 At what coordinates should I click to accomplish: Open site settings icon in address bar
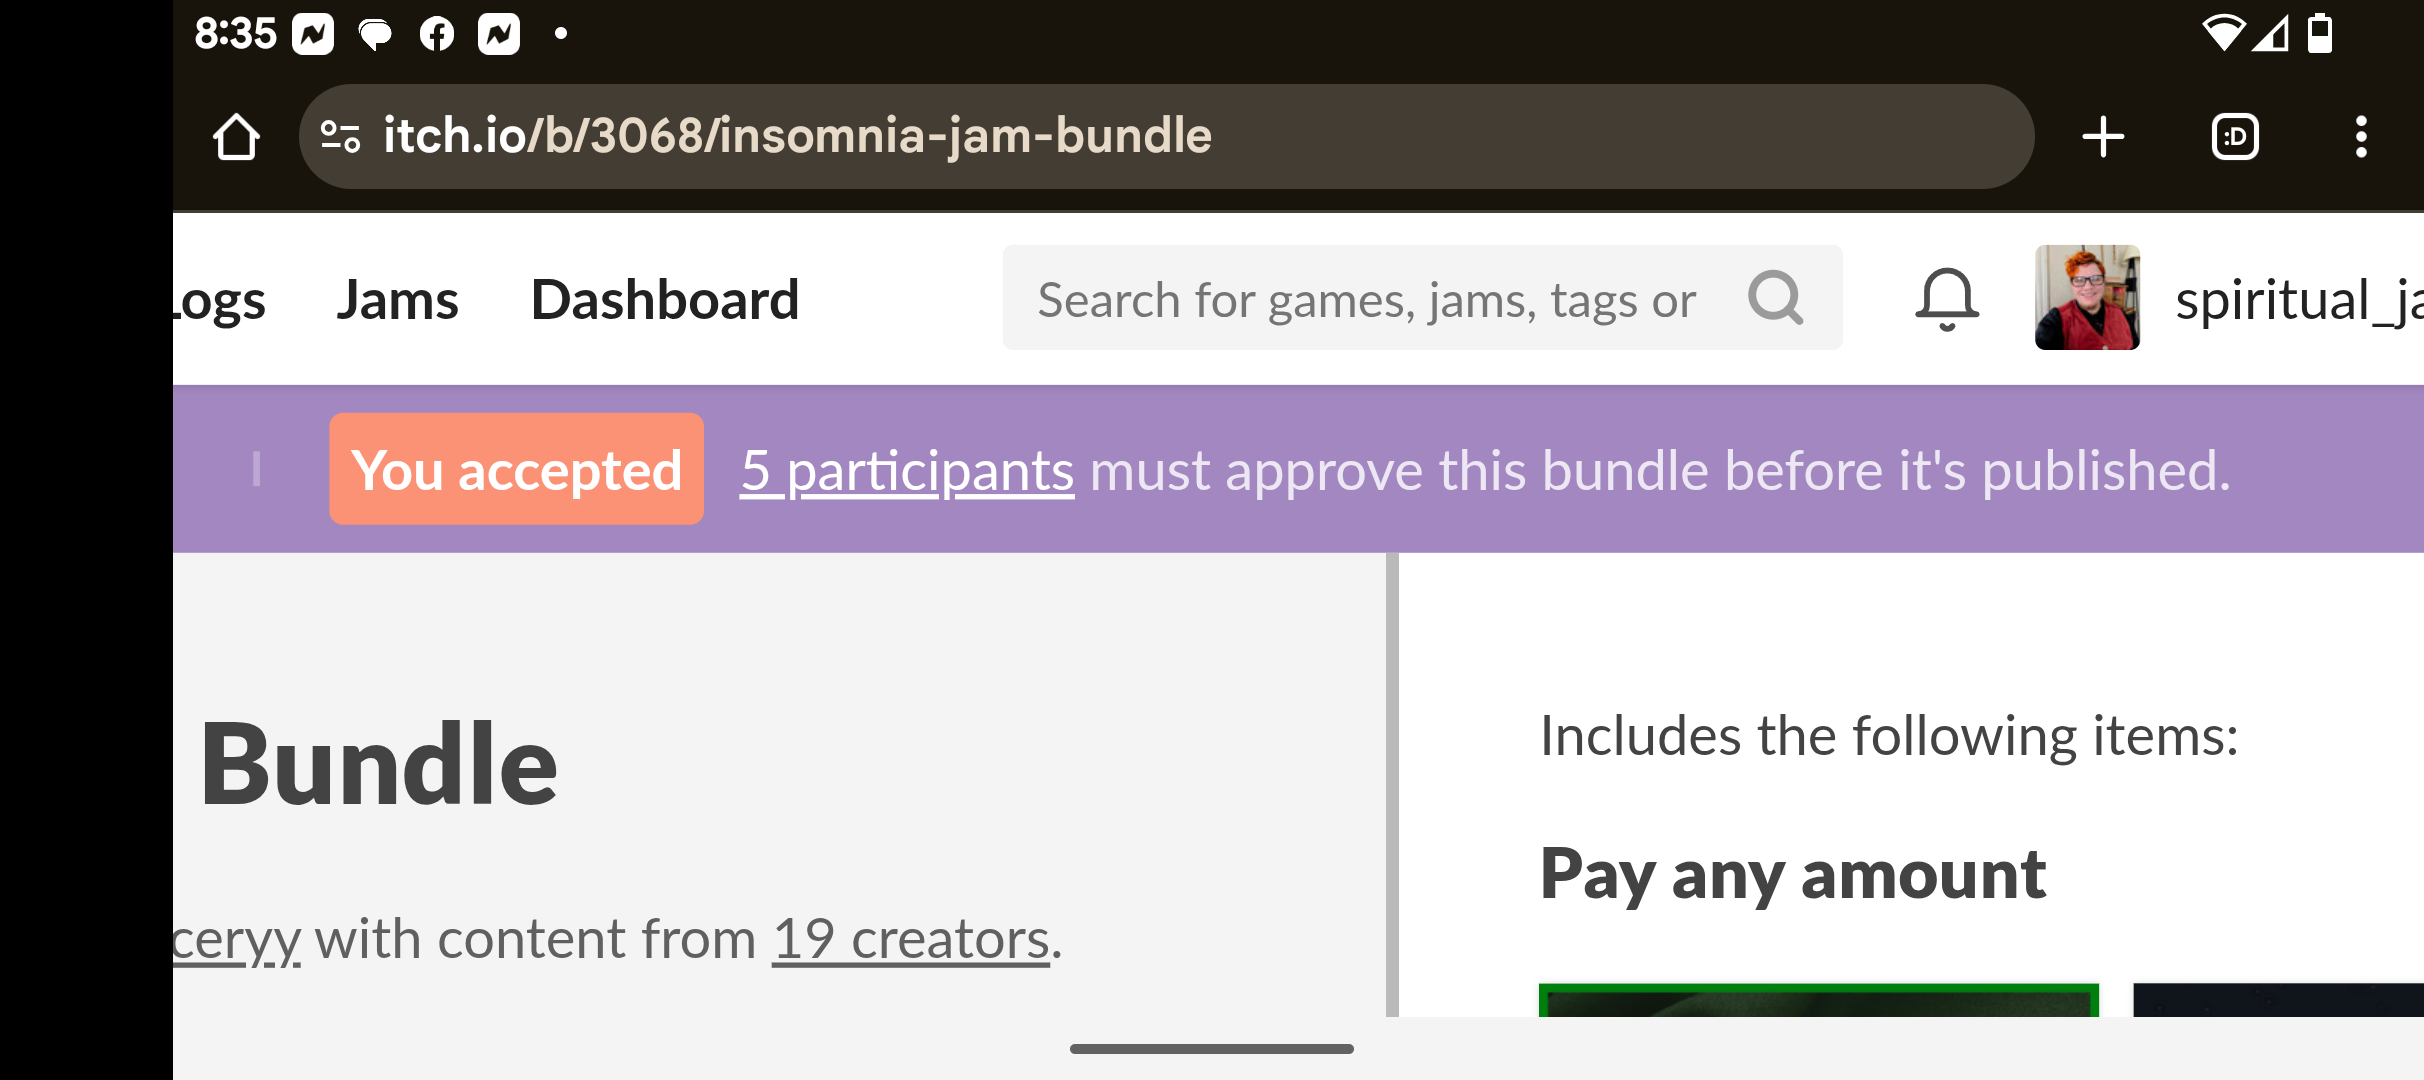point(340,136)
